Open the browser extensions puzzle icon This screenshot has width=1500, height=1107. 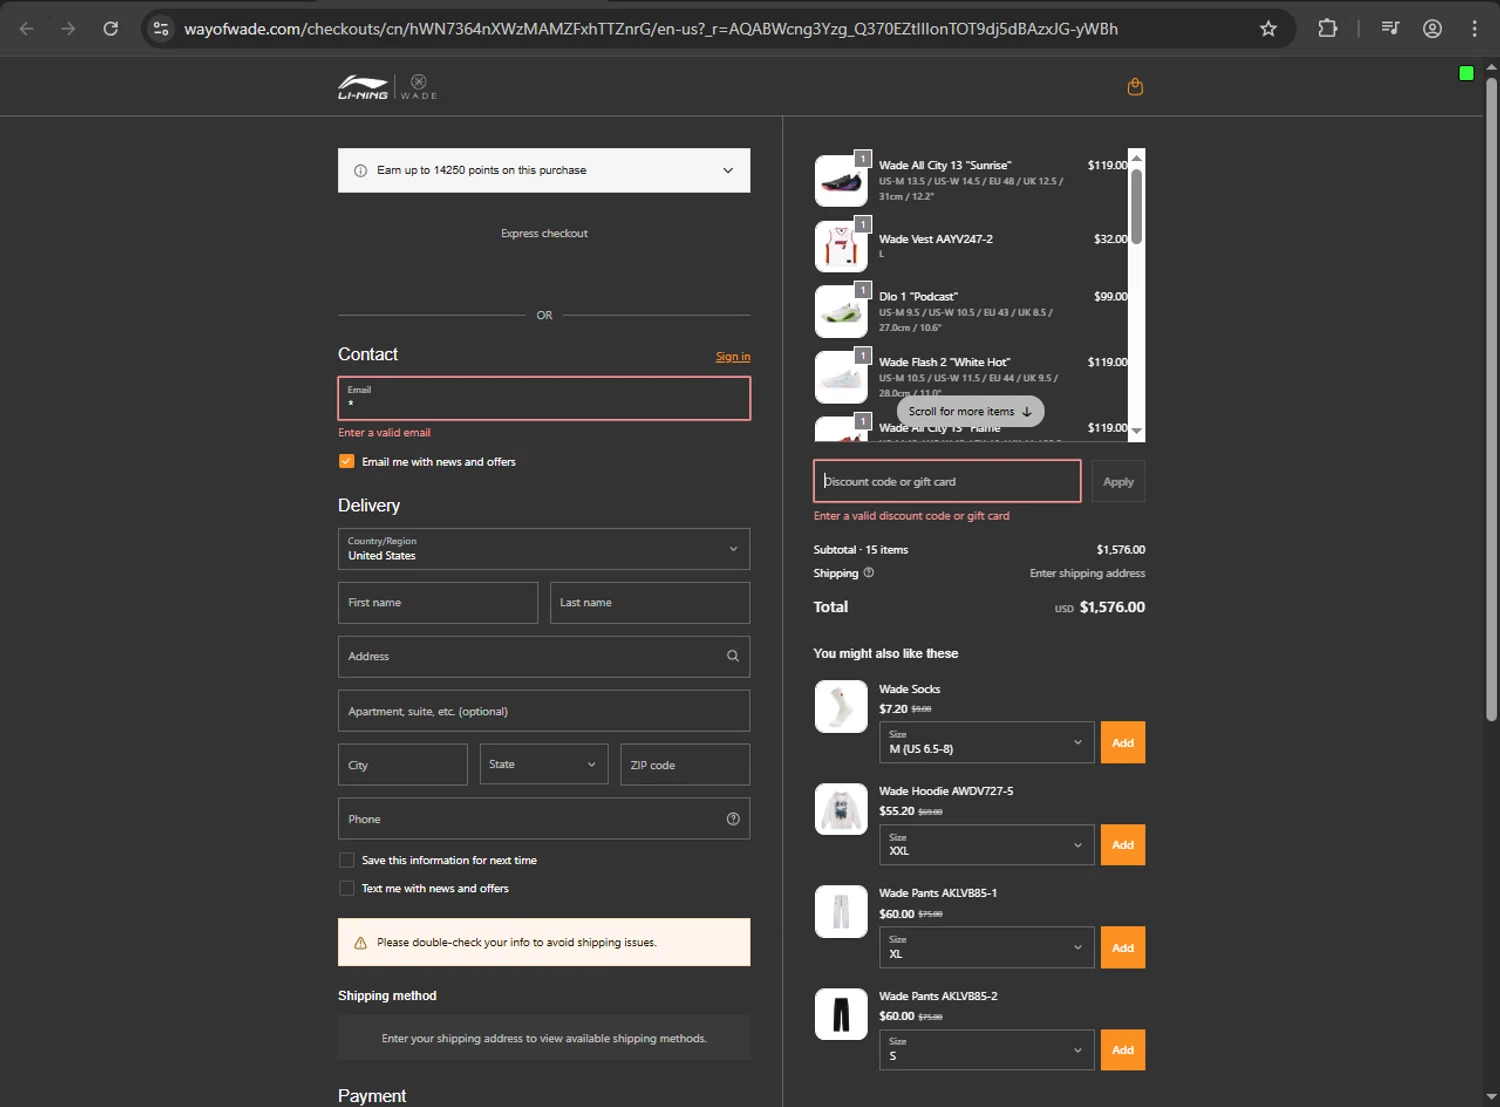click(1327, 29)
